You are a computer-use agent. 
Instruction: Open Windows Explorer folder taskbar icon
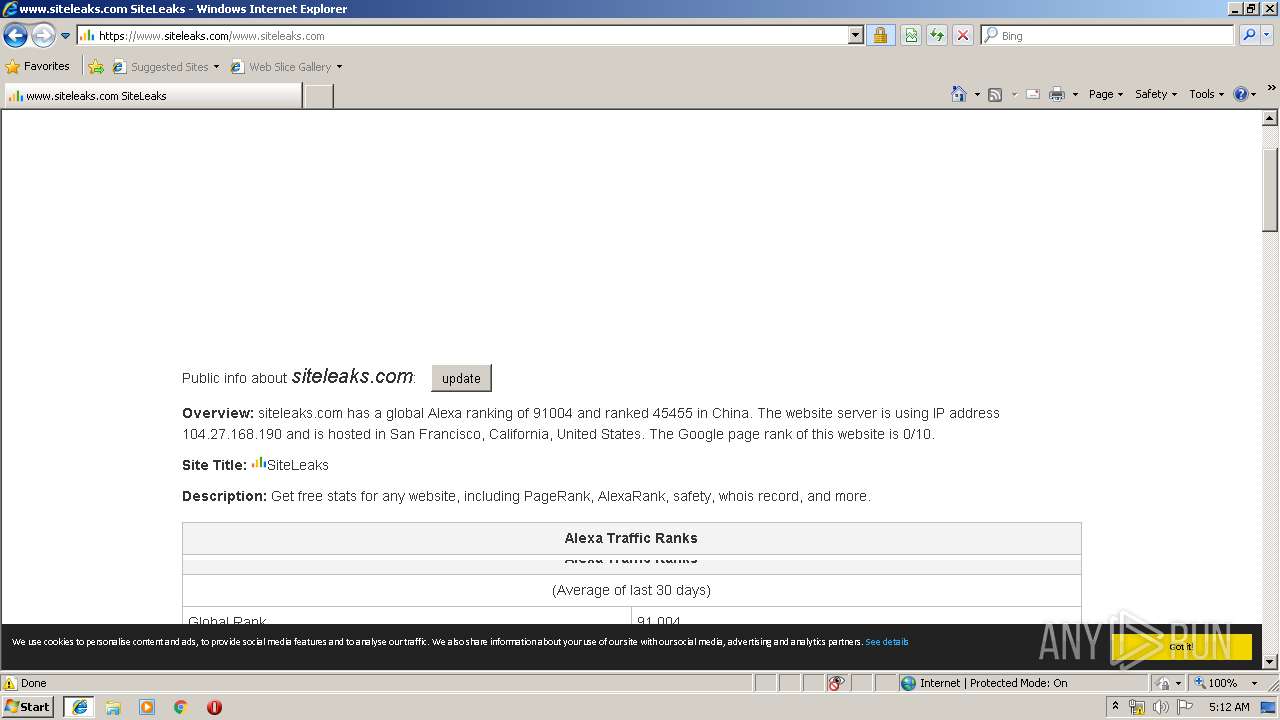click(113, 707)
